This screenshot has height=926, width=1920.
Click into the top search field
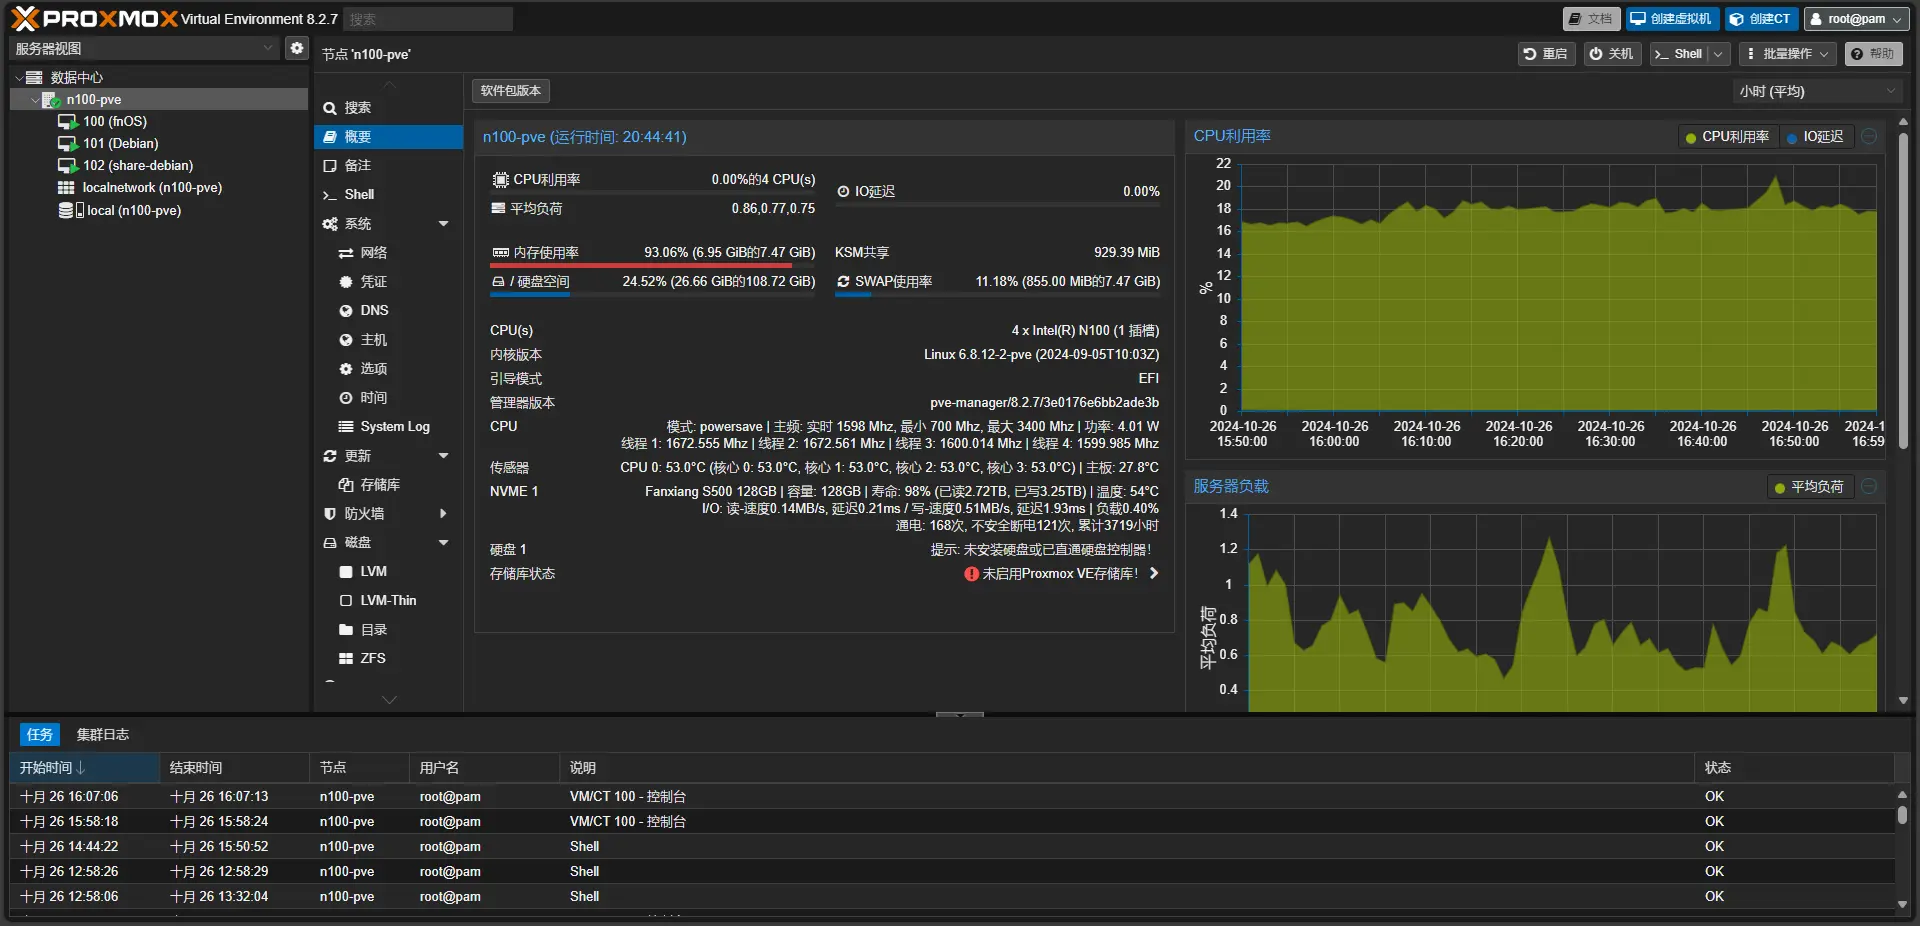(x=428, y=19)
